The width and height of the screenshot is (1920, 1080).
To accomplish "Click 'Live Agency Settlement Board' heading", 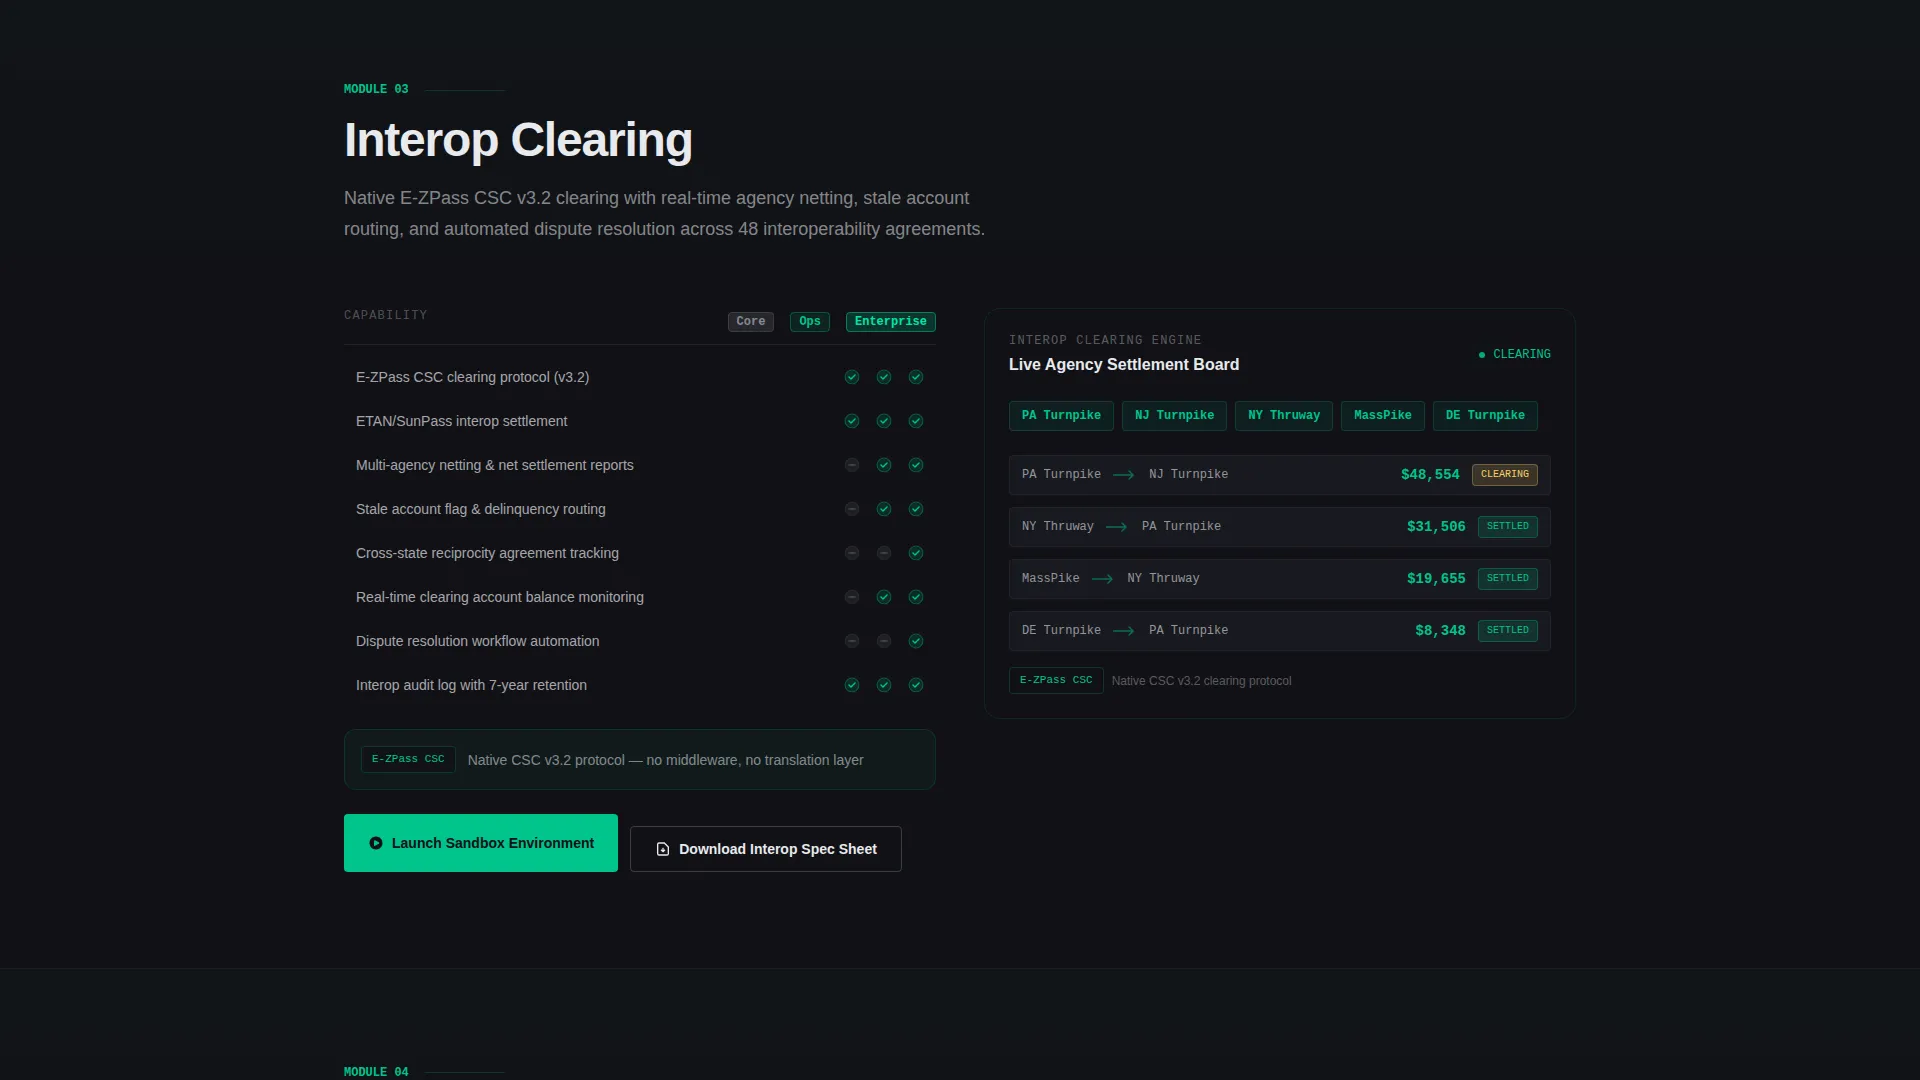I will point(1124,365).
